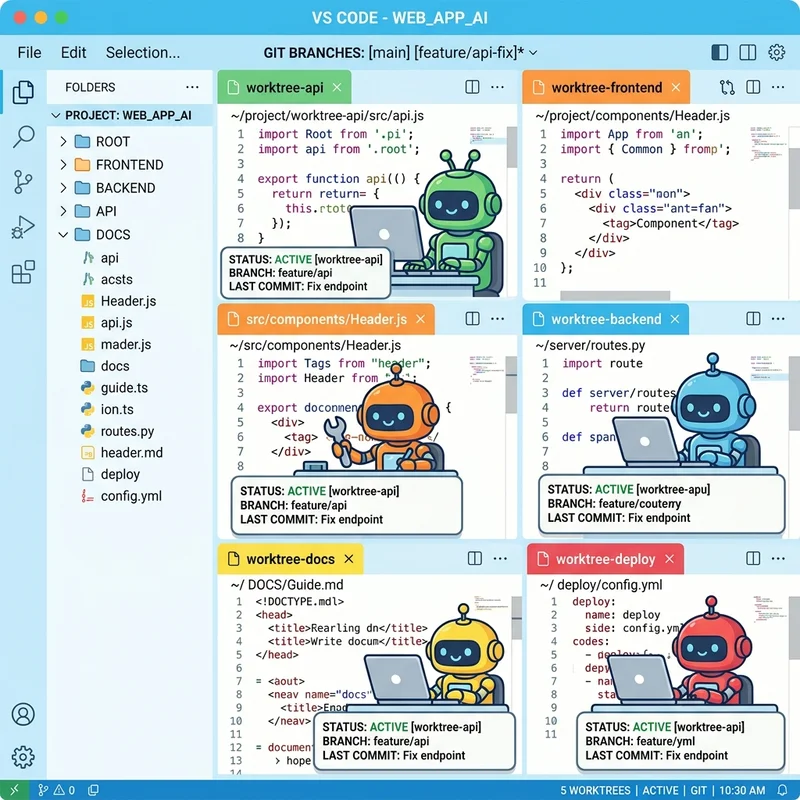Select the worktree-docs tab
Viewport: 800px width, 800px height.
pos(290,559)
